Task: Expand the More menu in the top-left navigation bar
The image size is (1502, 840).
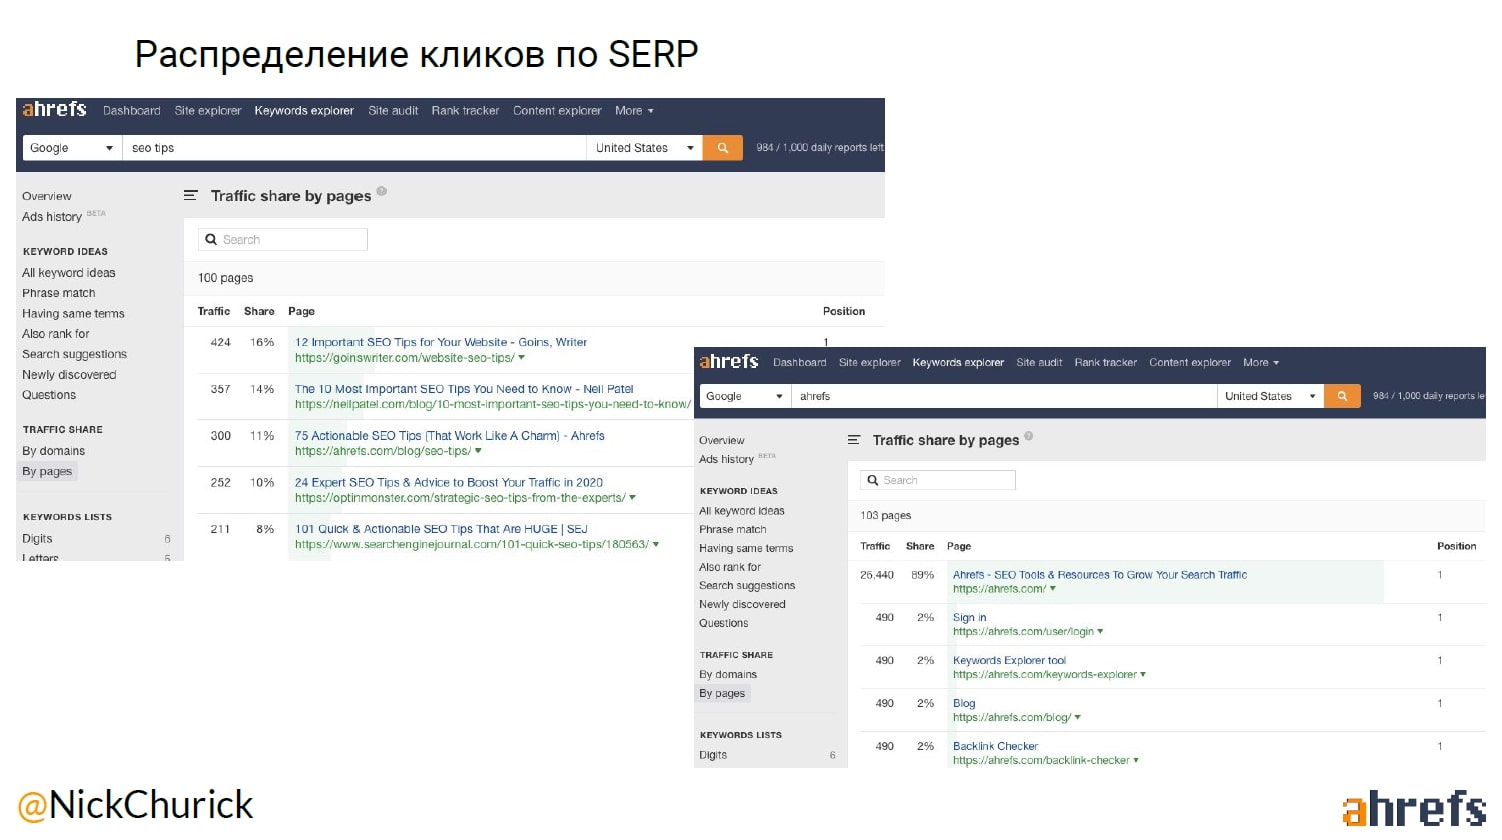Action: pyautogui.click(x=634, y=111)
